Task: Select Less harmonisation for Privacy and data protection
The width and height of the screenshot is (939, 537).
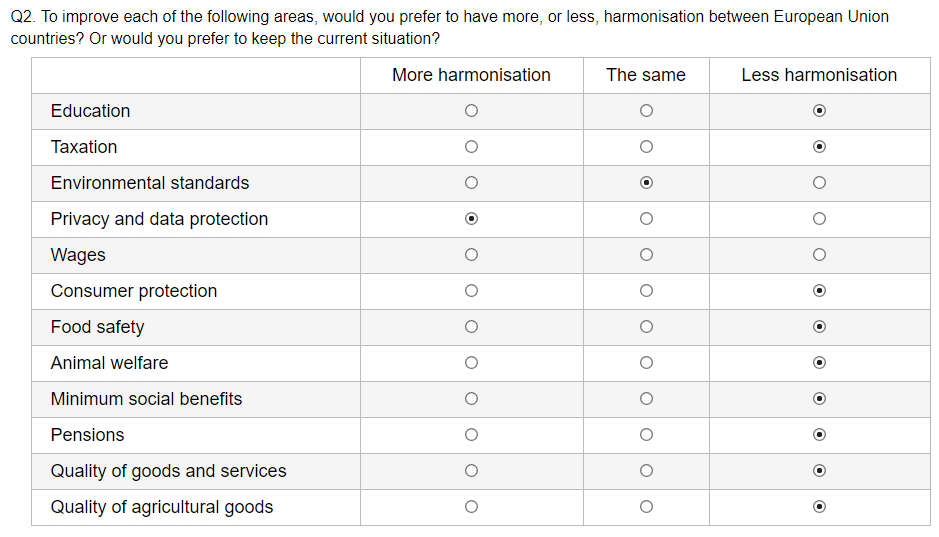Action: 819,219
